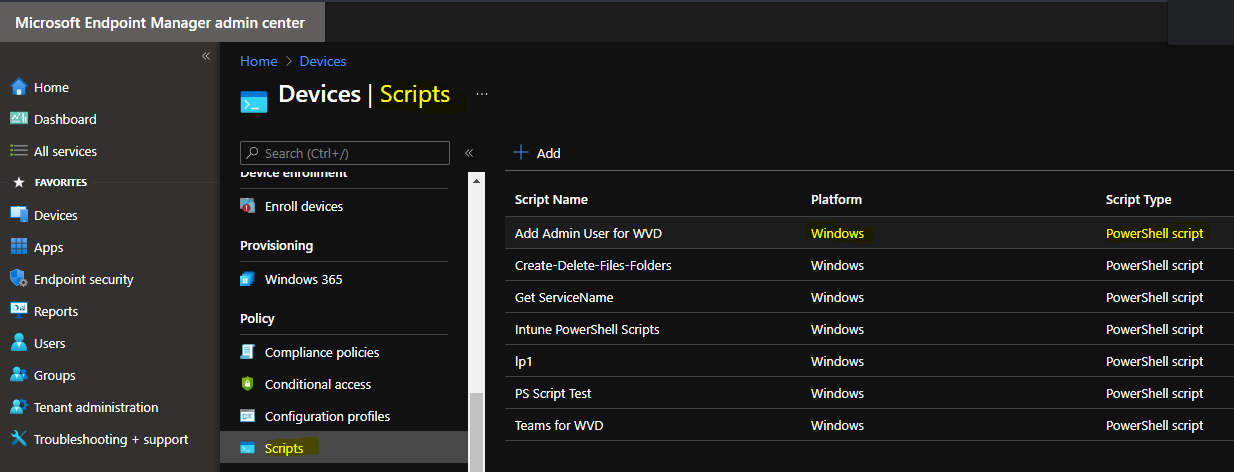Open Windows 365 provisioning entry
The width and height of the screenshot is (1234, 472).
pos(304,279)
